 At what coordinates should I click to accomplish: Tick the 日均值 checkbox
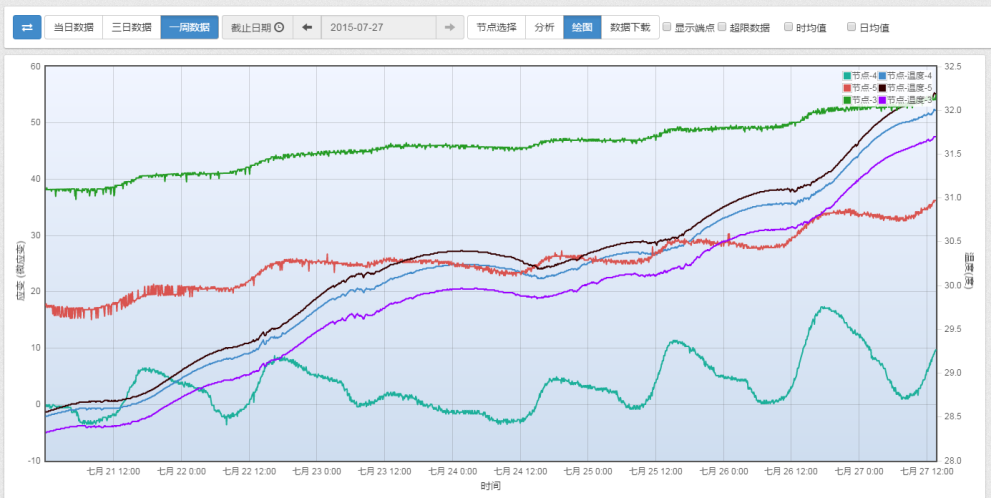tap(852, 27)
